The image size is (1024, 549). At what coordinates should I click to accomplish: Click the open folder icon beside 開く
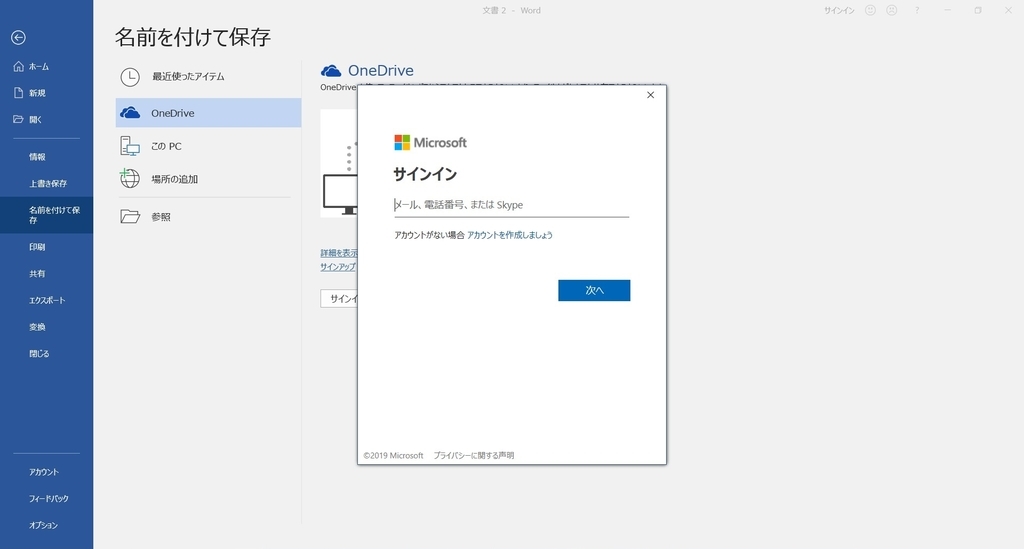tap(18, 119)
